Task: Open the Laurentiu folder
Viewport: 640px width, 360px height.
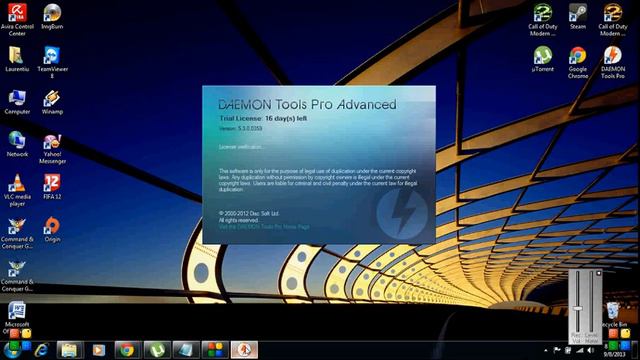Action: point(17,59)
